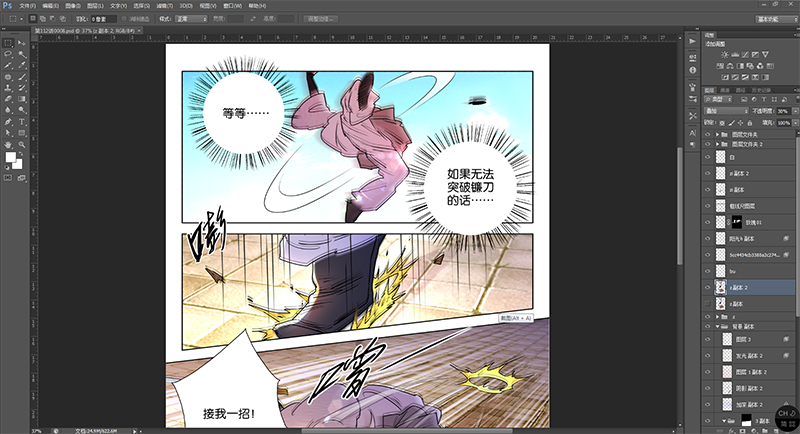The image size is (800, 434).
Task: Select the Spot Healing Brush tool
Action: 8,77
